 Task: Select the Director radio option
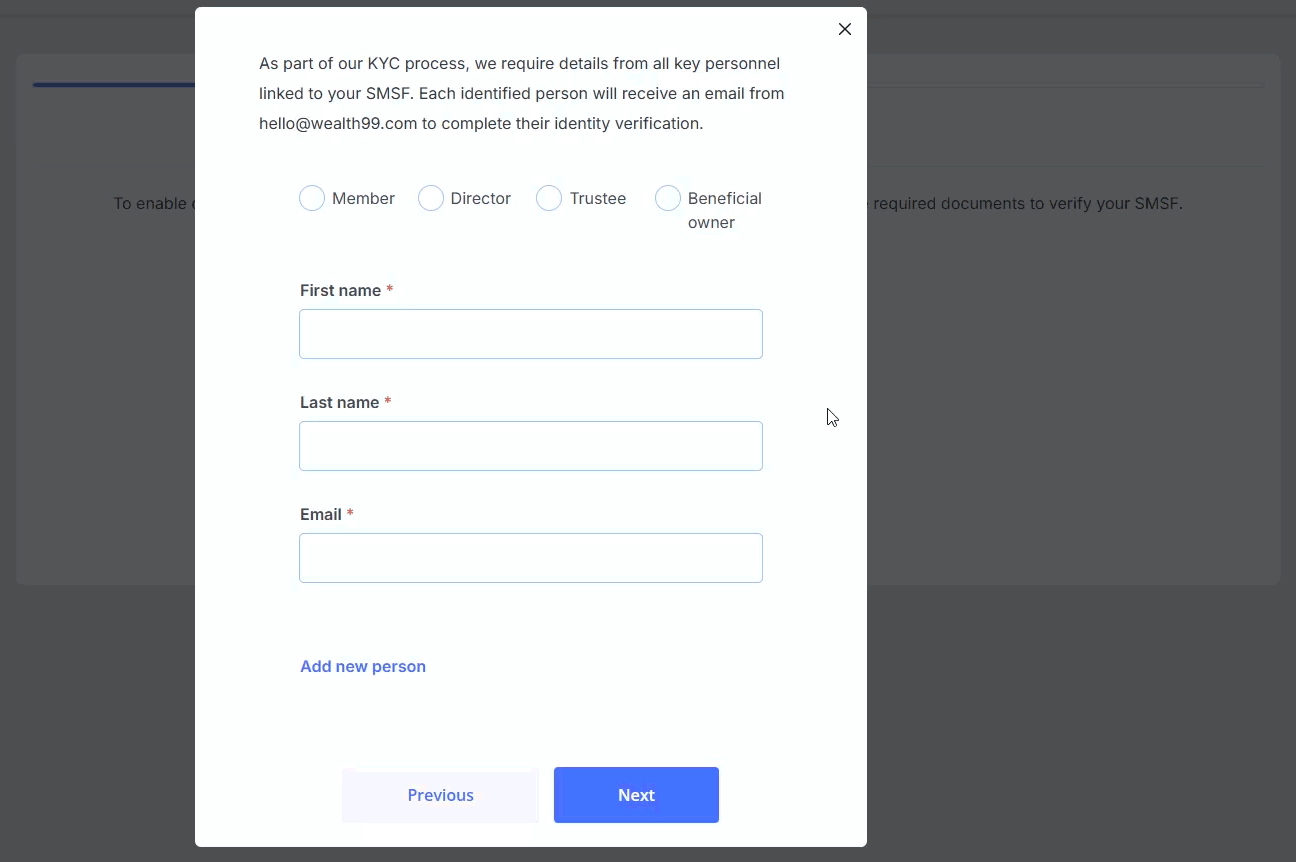tap(431, 198)
